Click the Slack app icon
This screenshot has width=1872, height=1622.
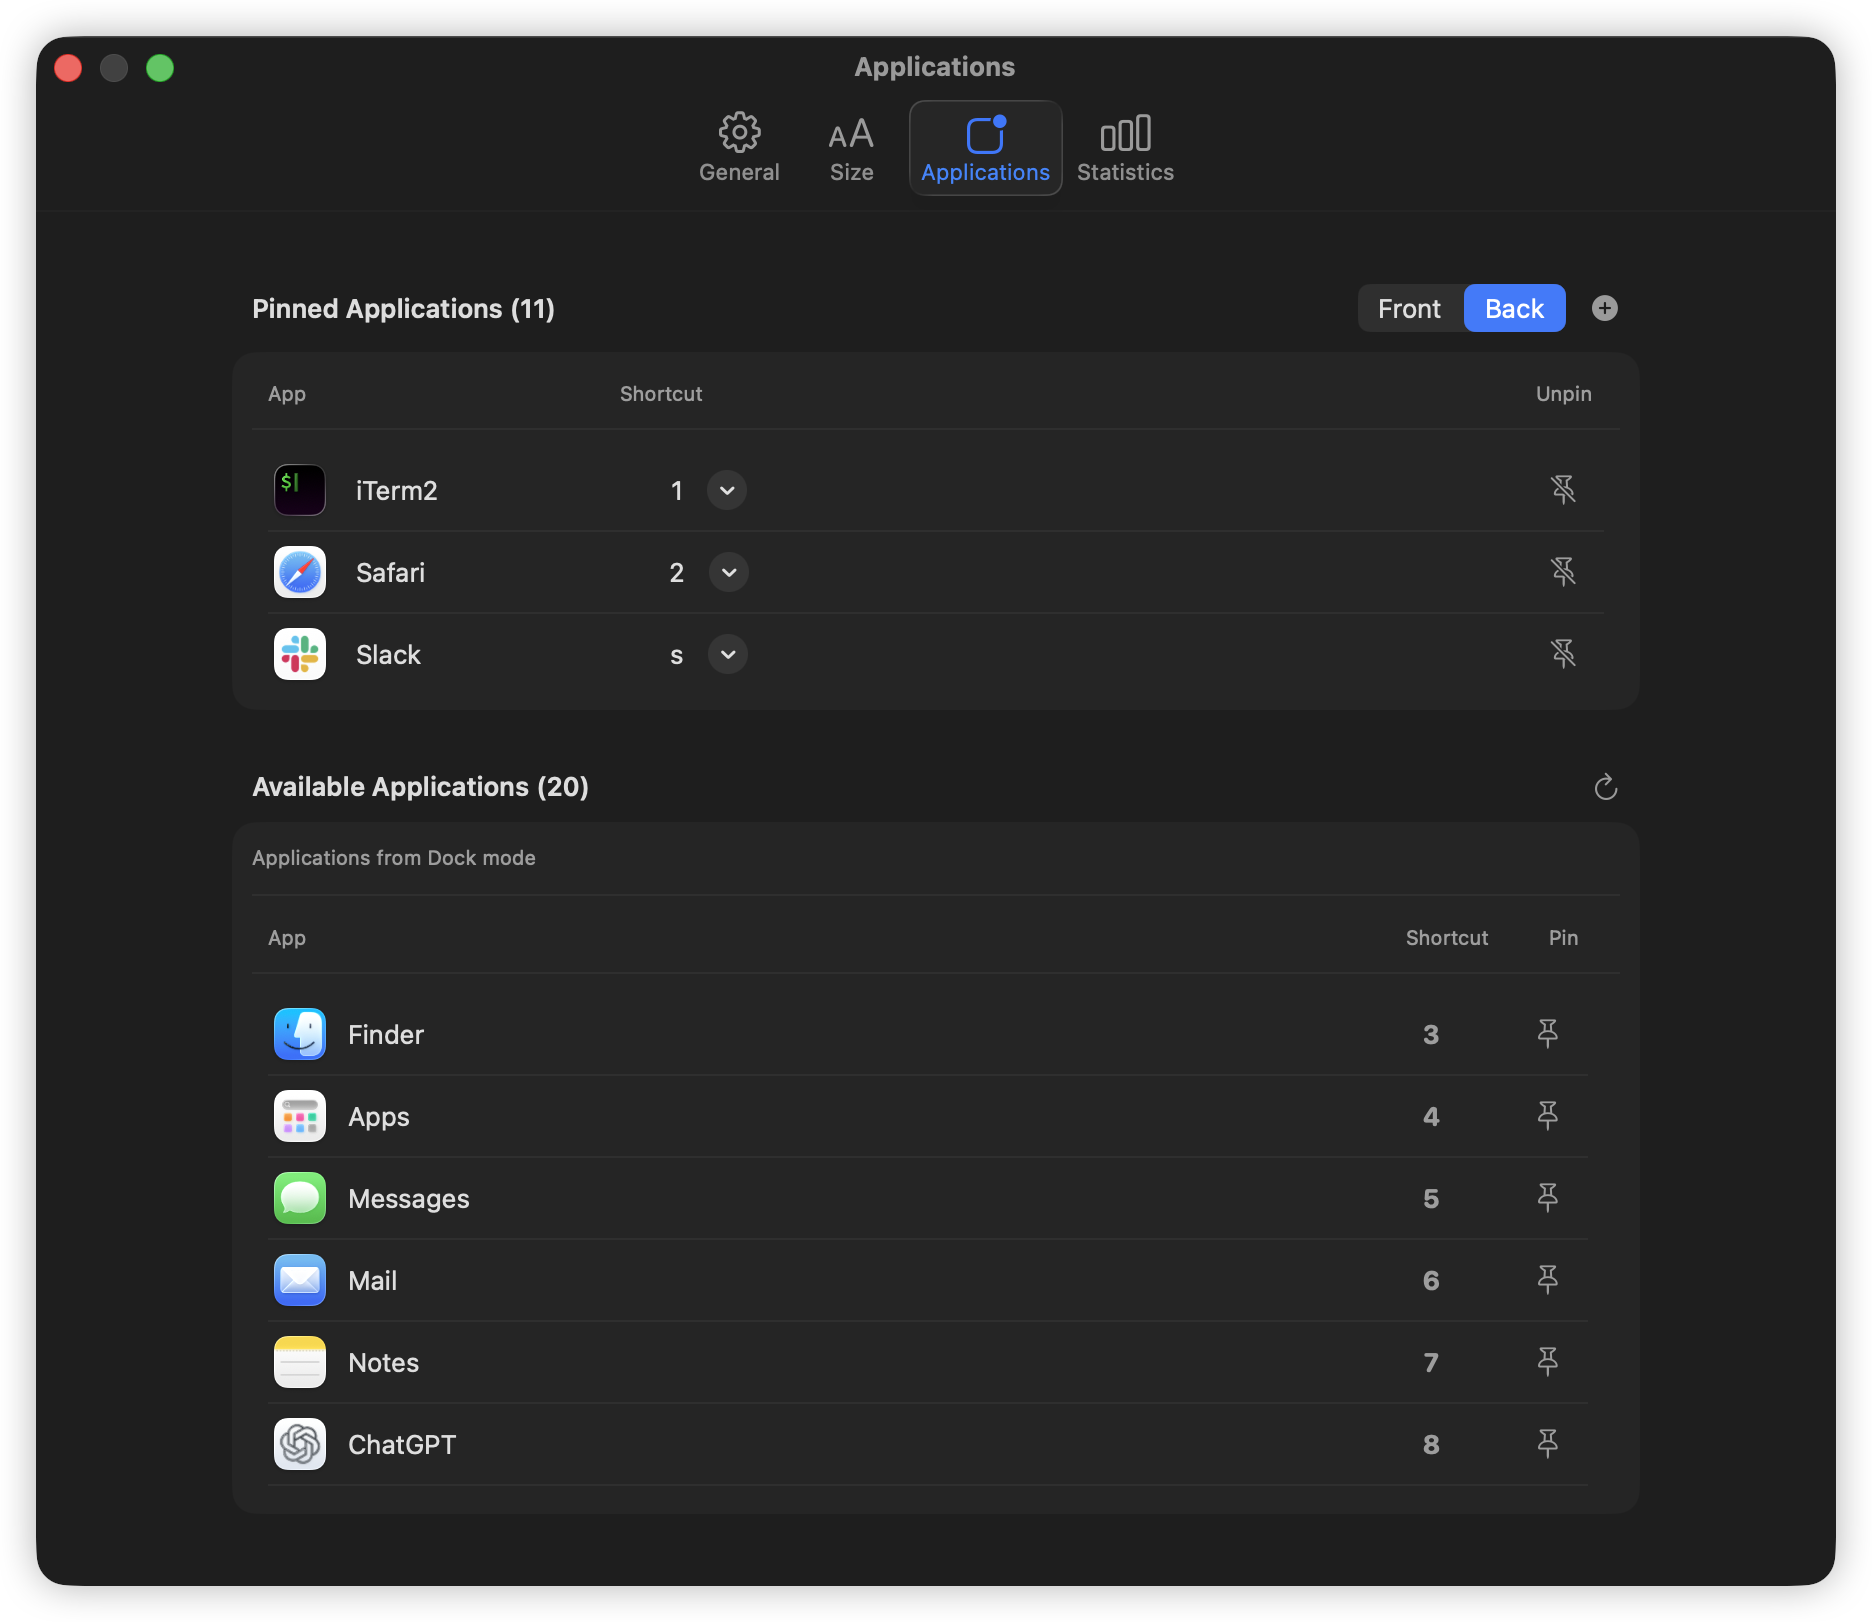tap(300, 654)
